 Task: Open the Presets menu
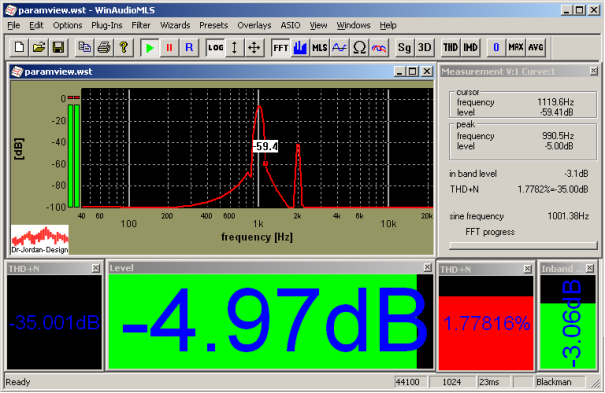pyautogui.click(x=213, y=25)
